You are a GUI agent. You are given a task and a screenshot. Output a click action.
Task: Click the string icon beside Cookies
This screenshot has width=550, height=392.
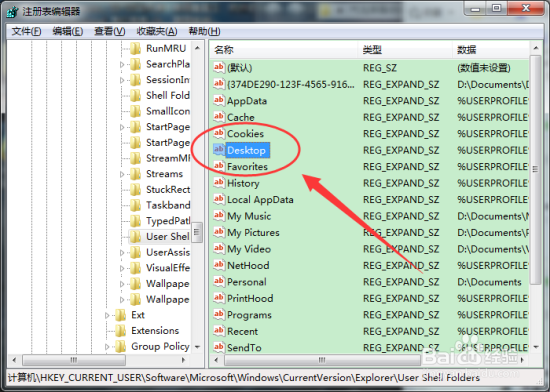(x=219, y=133)
